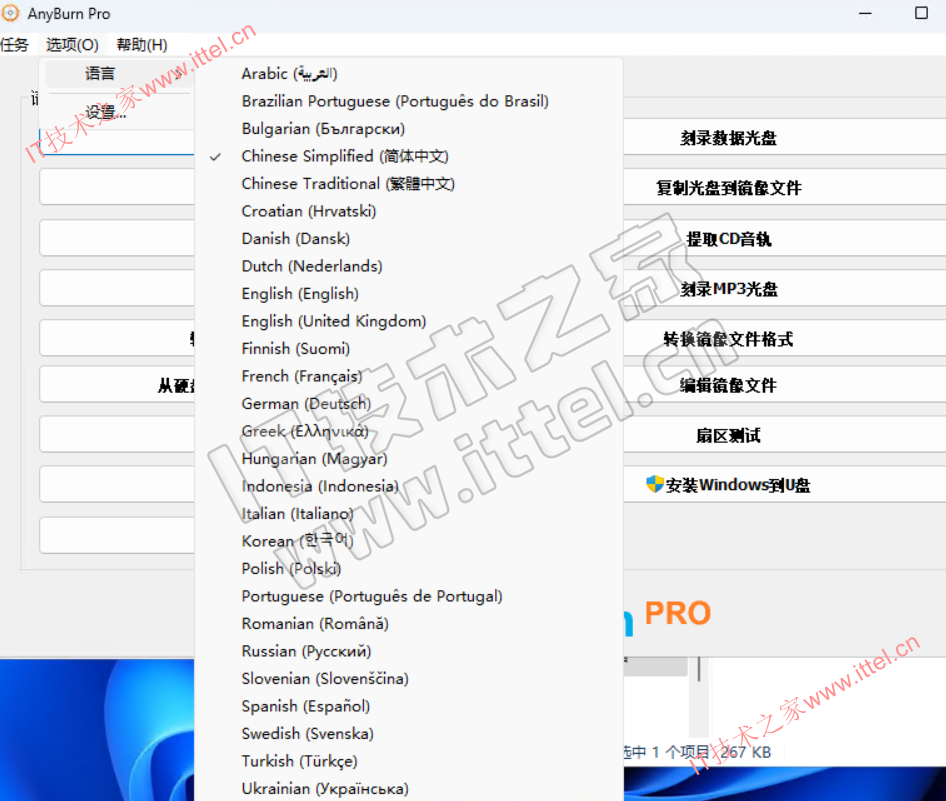
Task: Open the 帮助(H) menu
Action: [142, 45]
